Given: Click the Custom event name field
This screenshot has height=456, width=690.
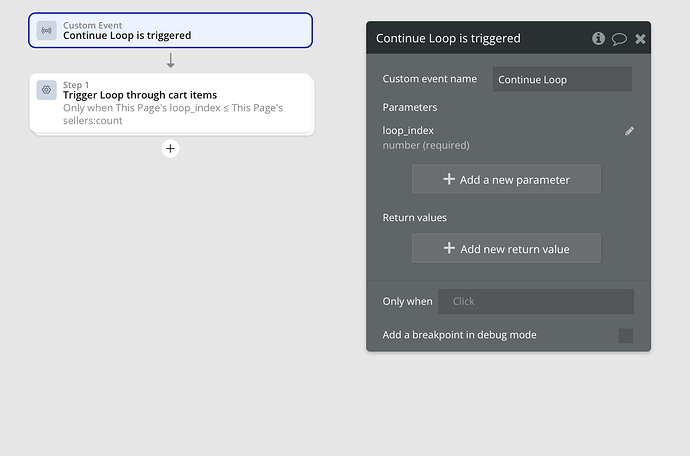Looking at the screenshot, I should tap(562, 79).
